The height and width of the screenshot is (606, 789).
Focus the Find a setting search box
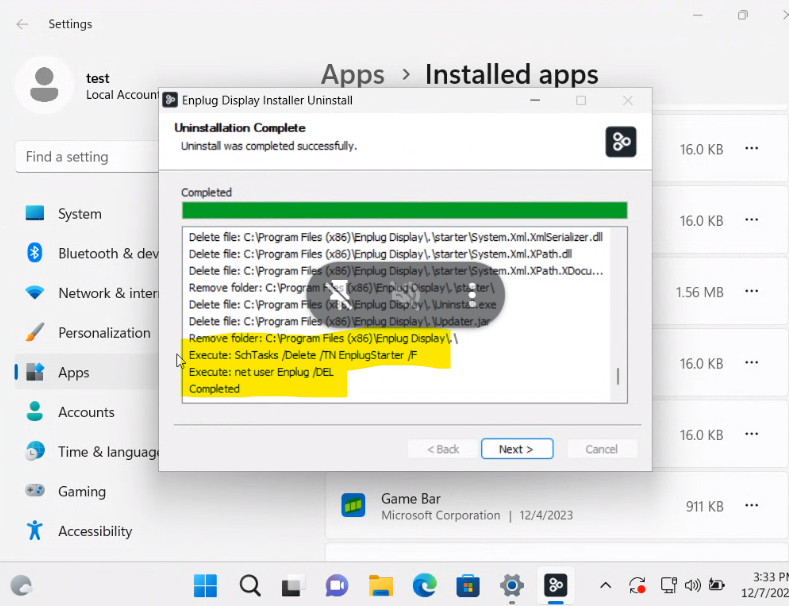[x=87, y=157]
